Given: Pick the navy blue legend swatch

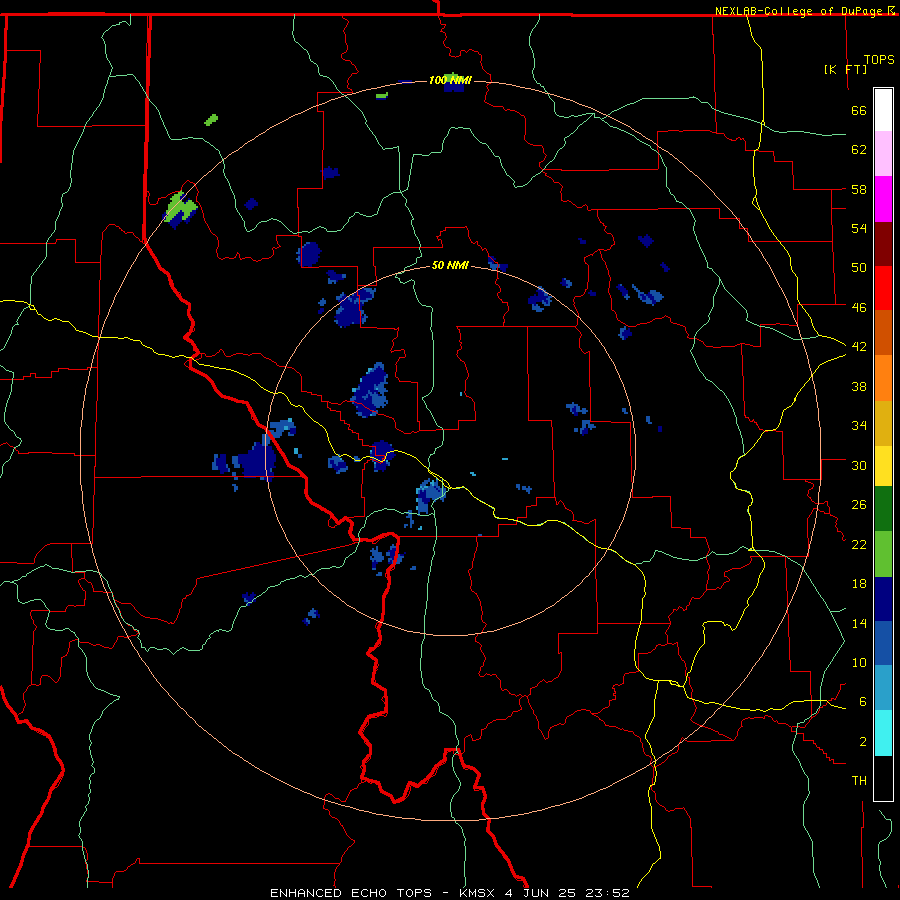Looking at the screenshot, I should [883, 599].
